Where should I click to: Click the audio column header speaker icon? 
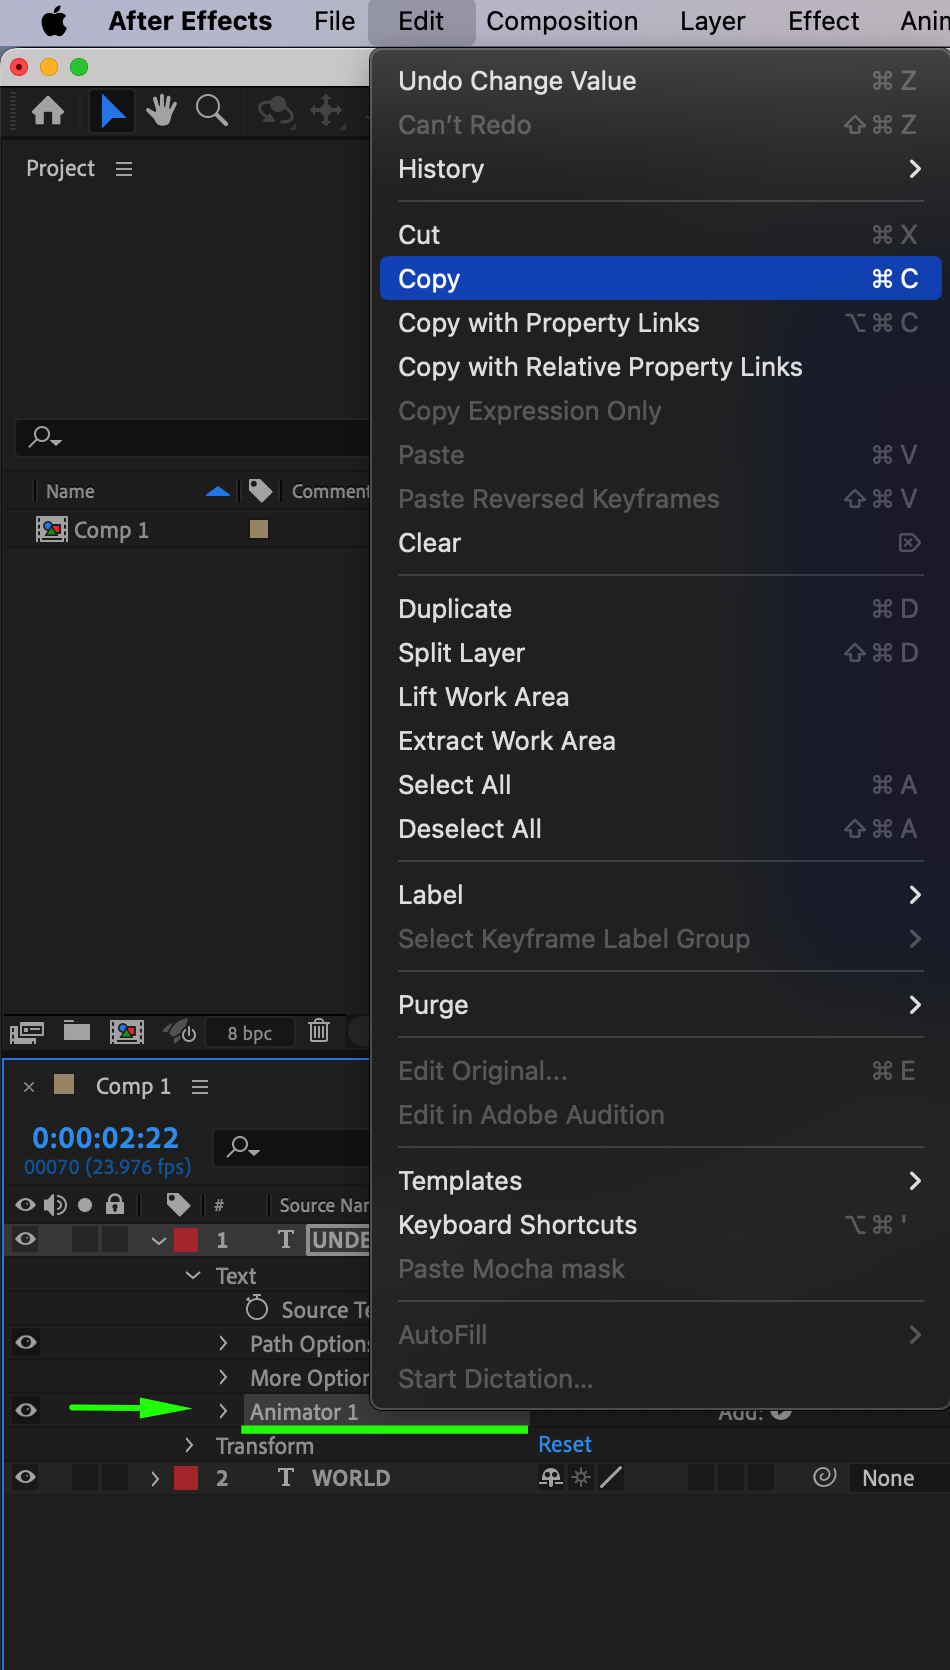coord(55,1205)
